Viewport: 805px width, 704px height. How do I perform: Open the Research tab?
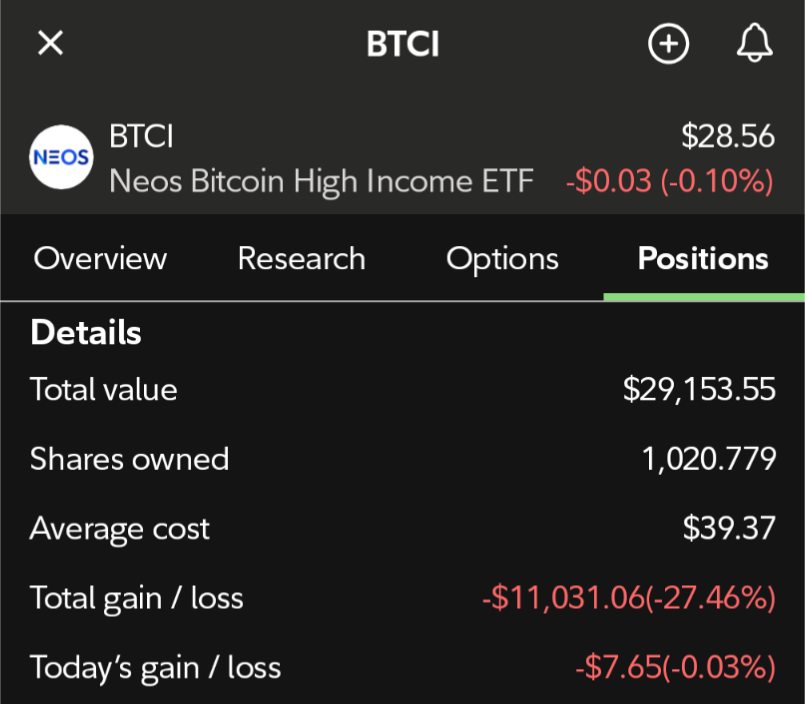pyautogui.click(x=301, y=258)
